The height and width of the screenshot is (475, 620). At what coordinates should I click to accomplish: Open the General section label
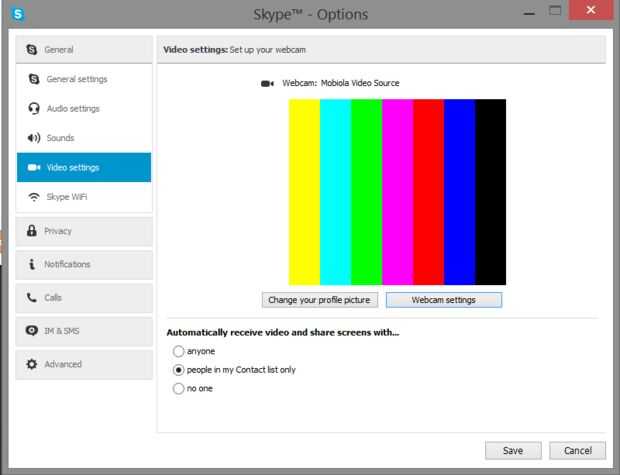(x=59, y=50)
